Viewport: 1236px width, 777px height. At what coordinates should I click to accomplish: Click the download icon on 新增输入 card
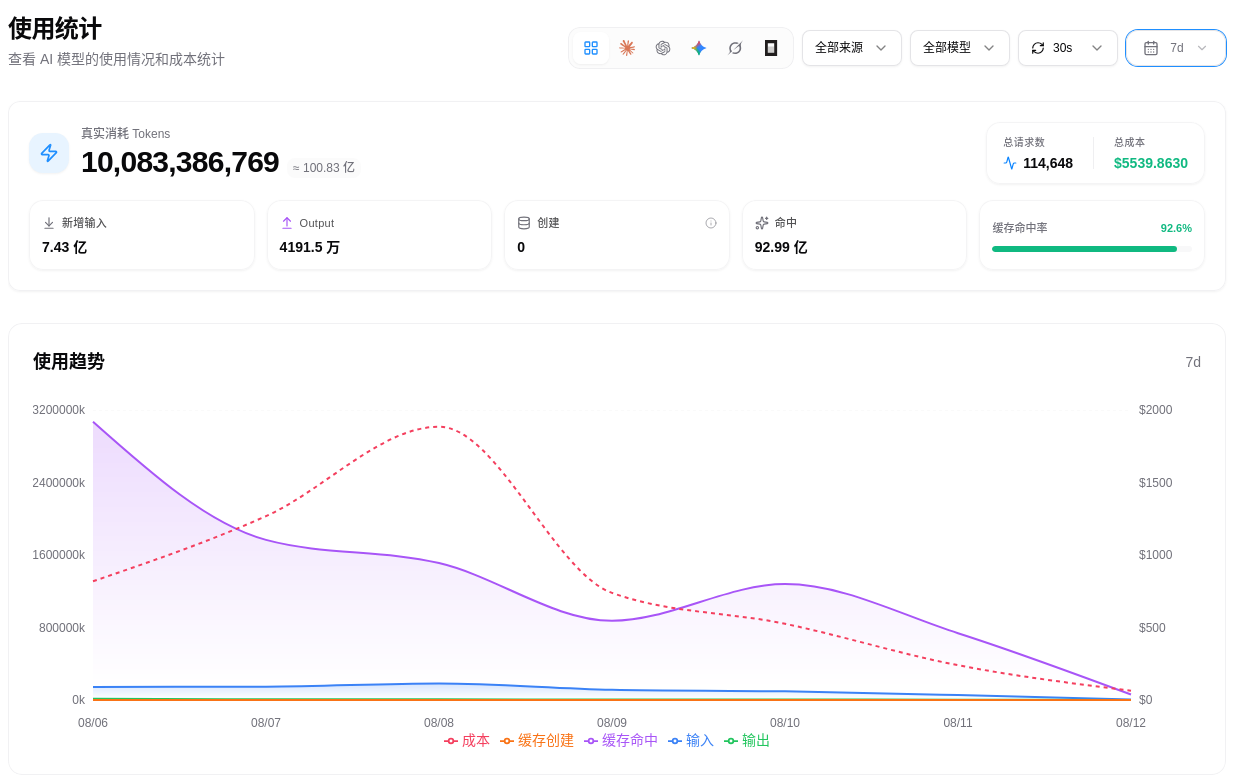click(49, 223)
